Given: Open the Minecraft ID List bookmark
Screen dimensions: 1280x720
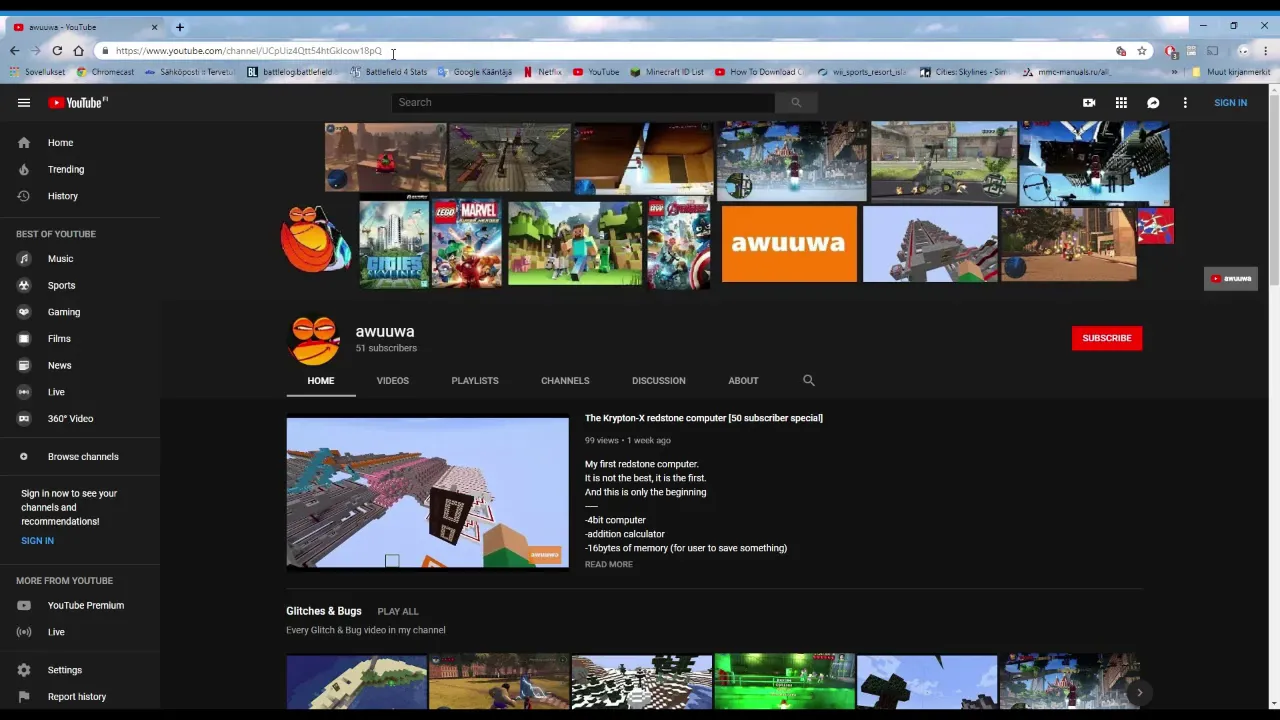Looking at the screenshot, I should click(667, 72).
